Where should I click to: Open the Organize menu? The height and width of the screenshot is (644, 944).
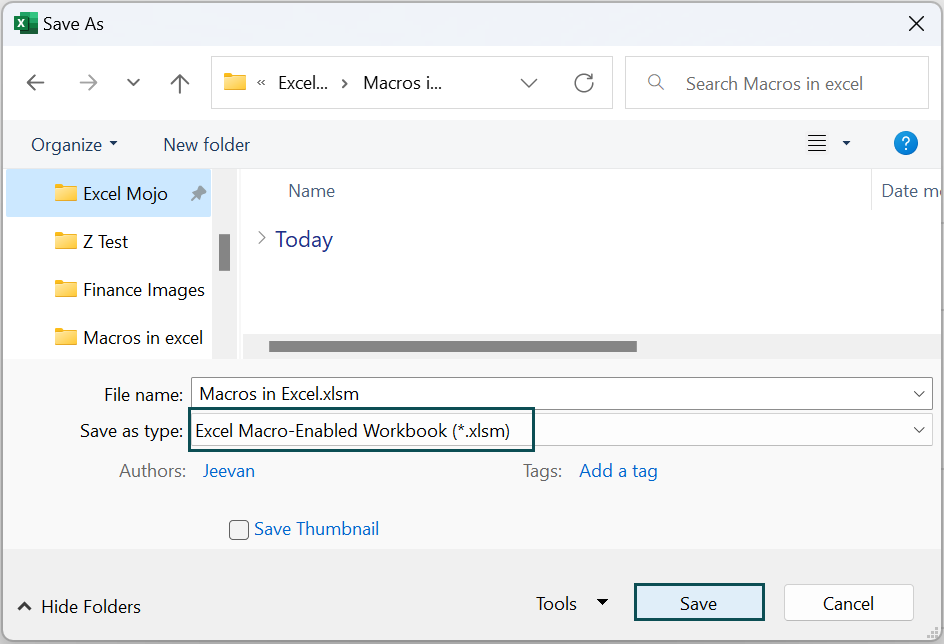74,145
